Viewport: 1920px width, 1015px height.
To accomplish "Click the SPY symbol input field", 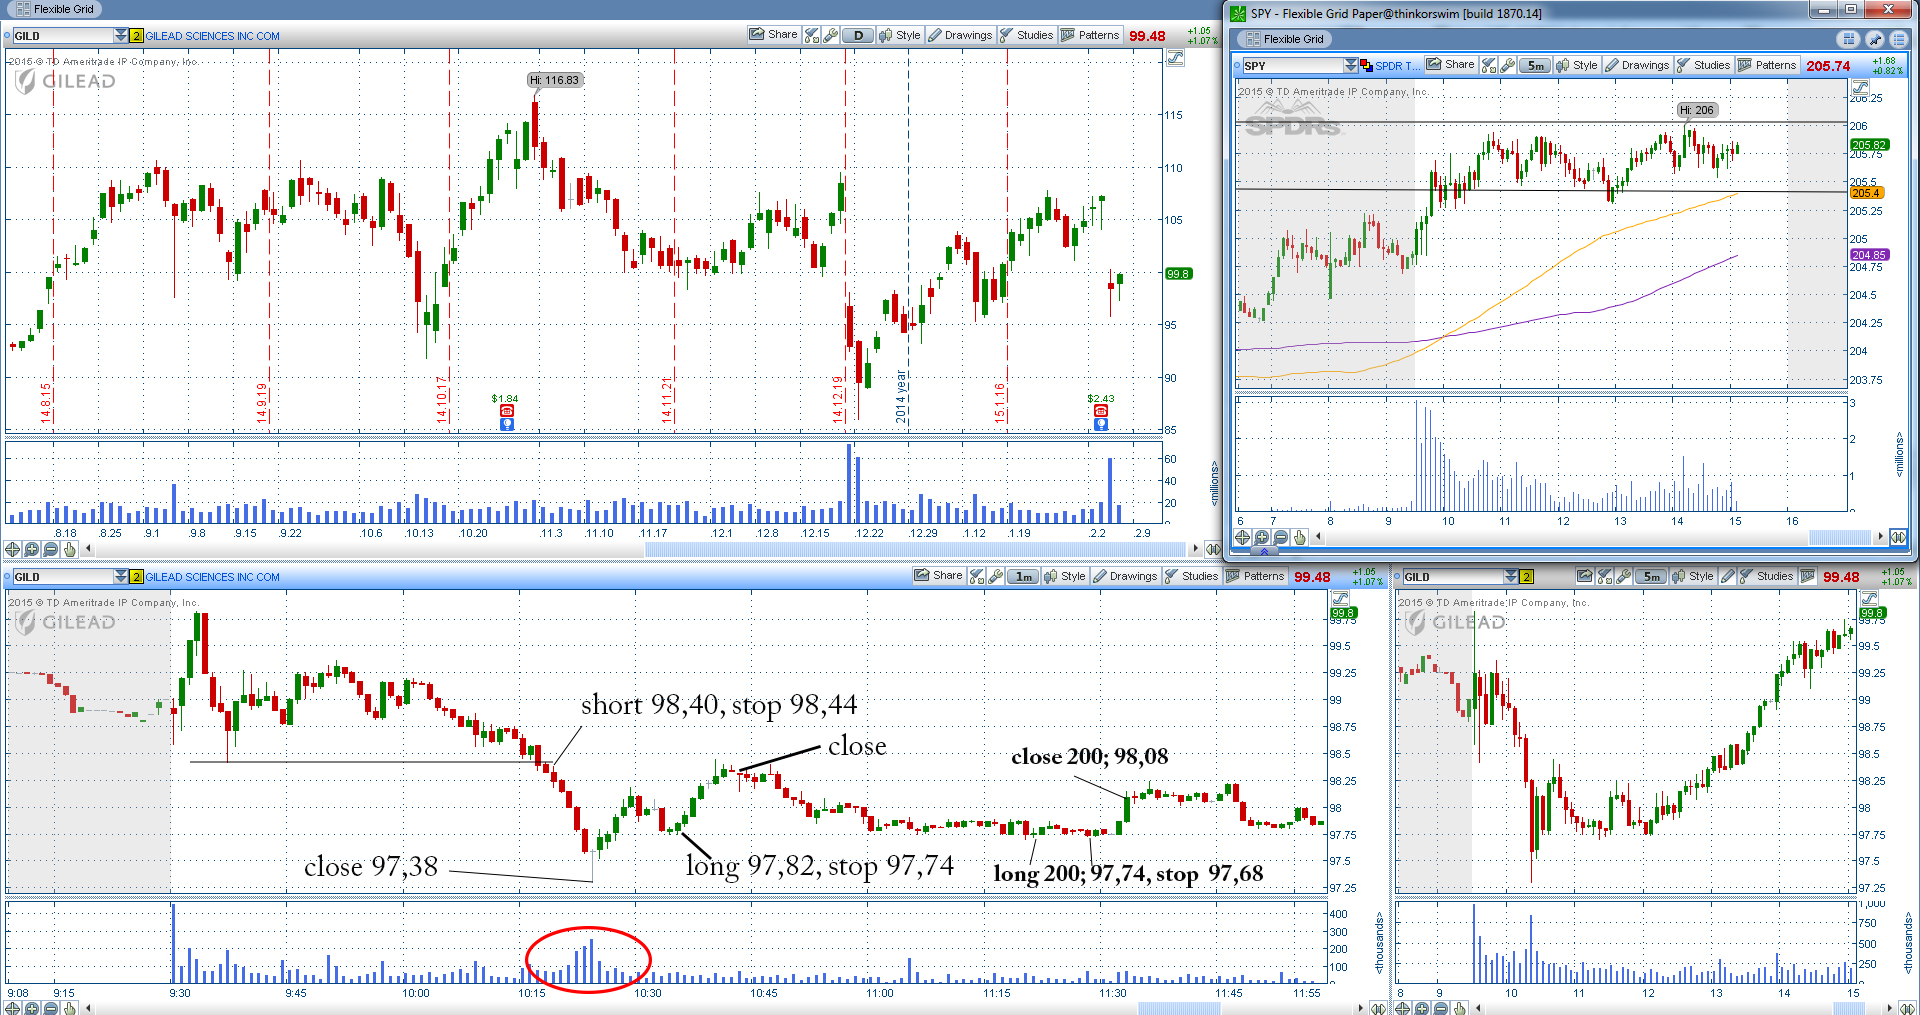I will (x=1292, y=66).
